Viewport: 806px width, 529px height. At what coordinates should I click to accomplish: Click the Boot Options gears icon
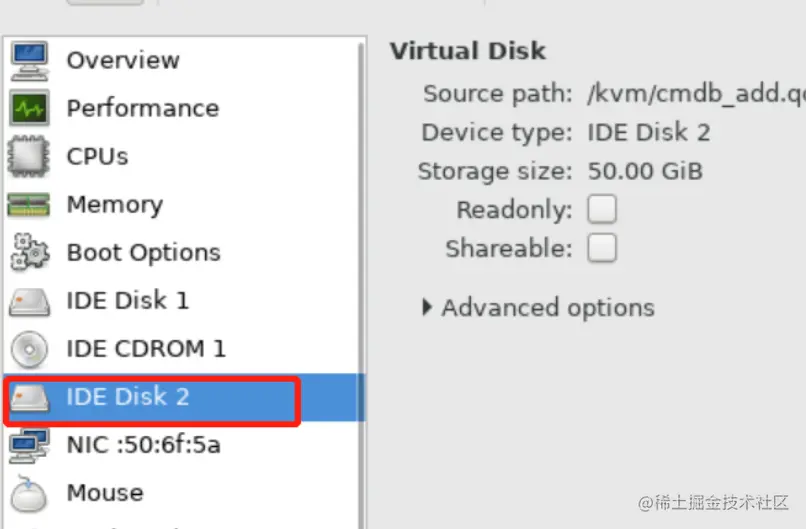(29, 252)
